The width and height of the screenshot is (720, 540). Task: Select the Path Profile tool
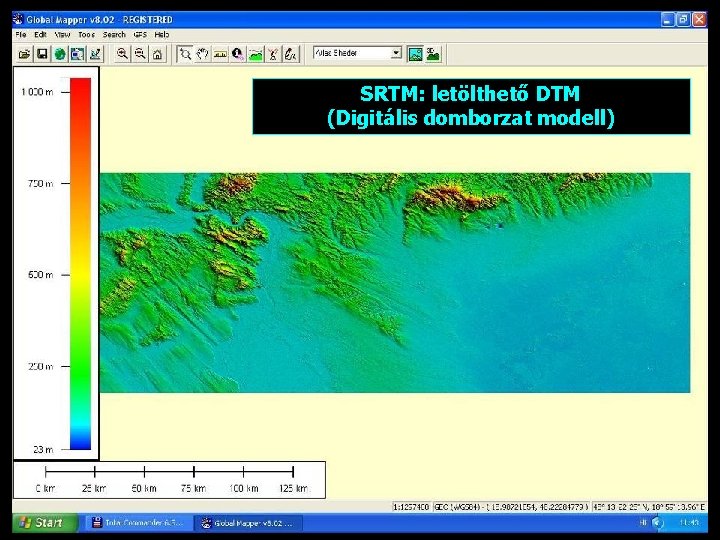(x=256, y=54)
